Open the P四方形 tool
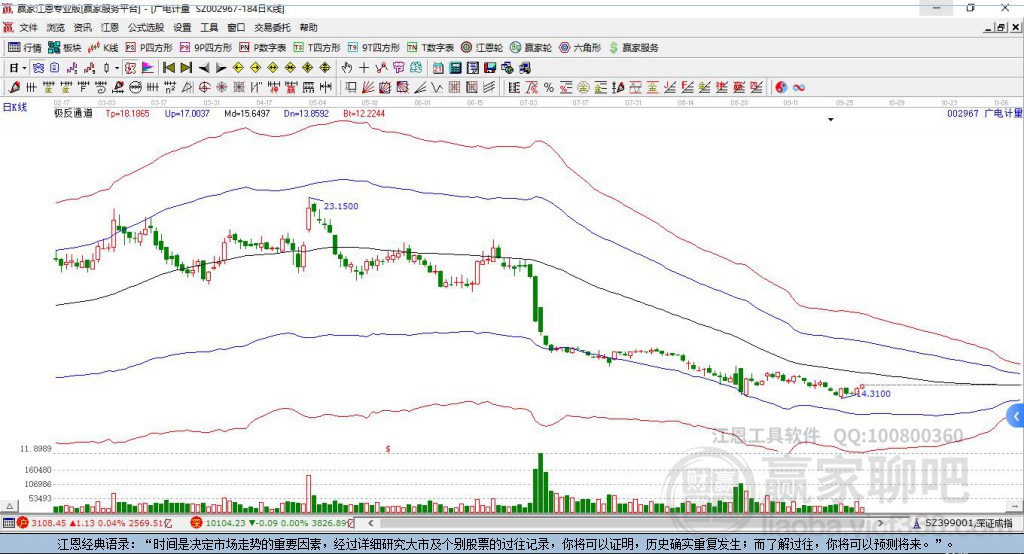1024x554 pixels. pyautogui.click(x=149, y=48)
